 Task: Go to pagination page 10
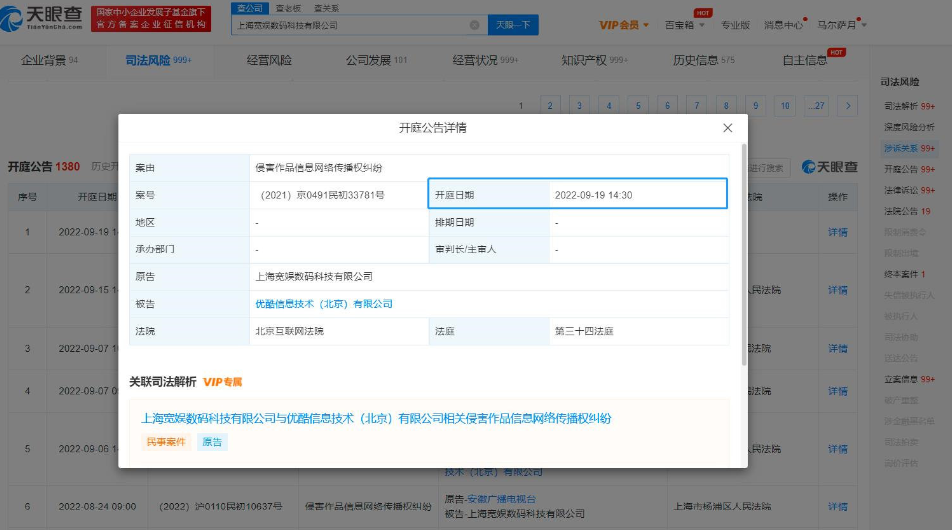click(x=785, y=106)
